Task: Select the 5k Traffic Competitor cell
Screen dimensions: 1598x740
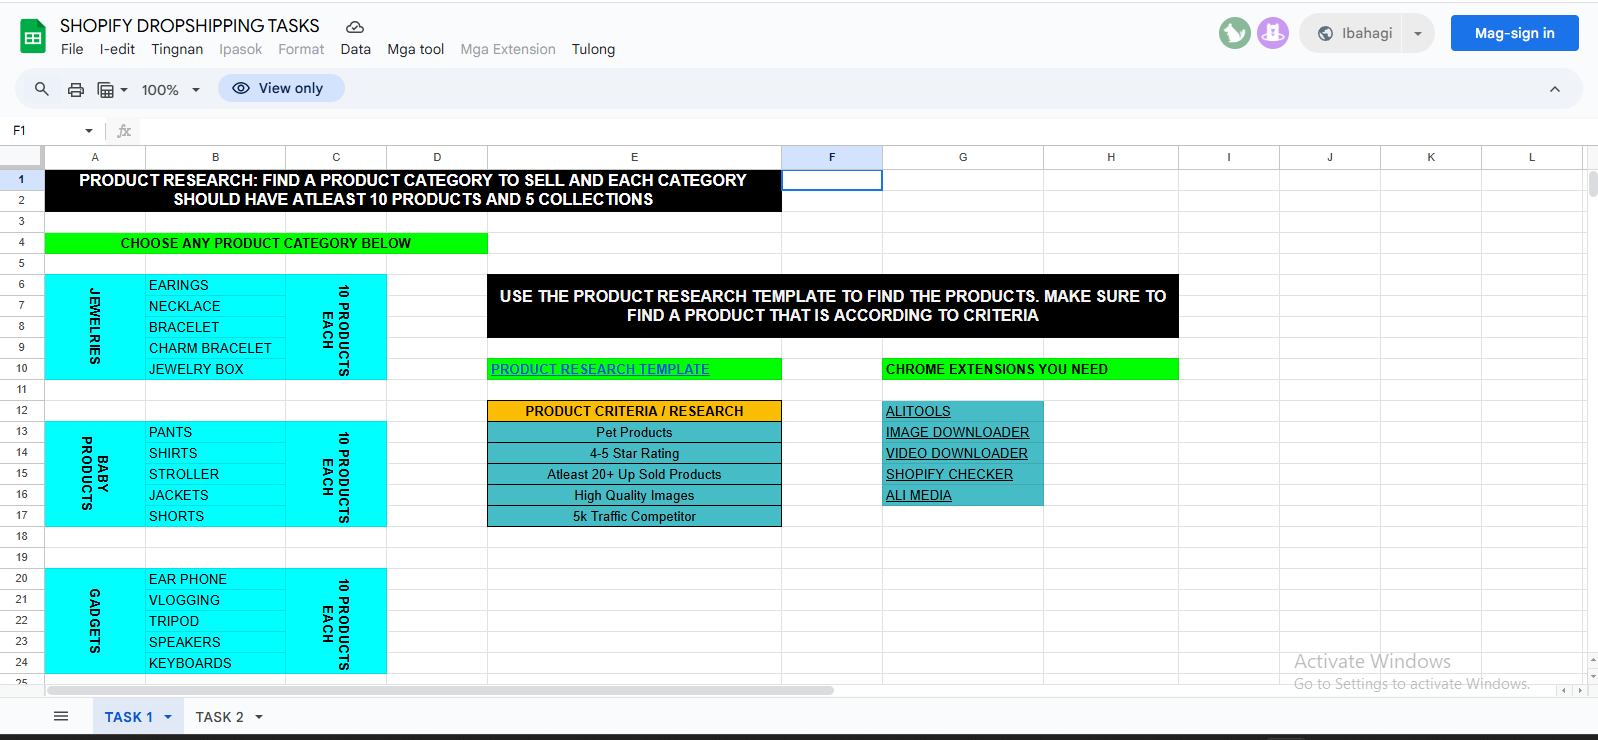Action: [634, 516]
